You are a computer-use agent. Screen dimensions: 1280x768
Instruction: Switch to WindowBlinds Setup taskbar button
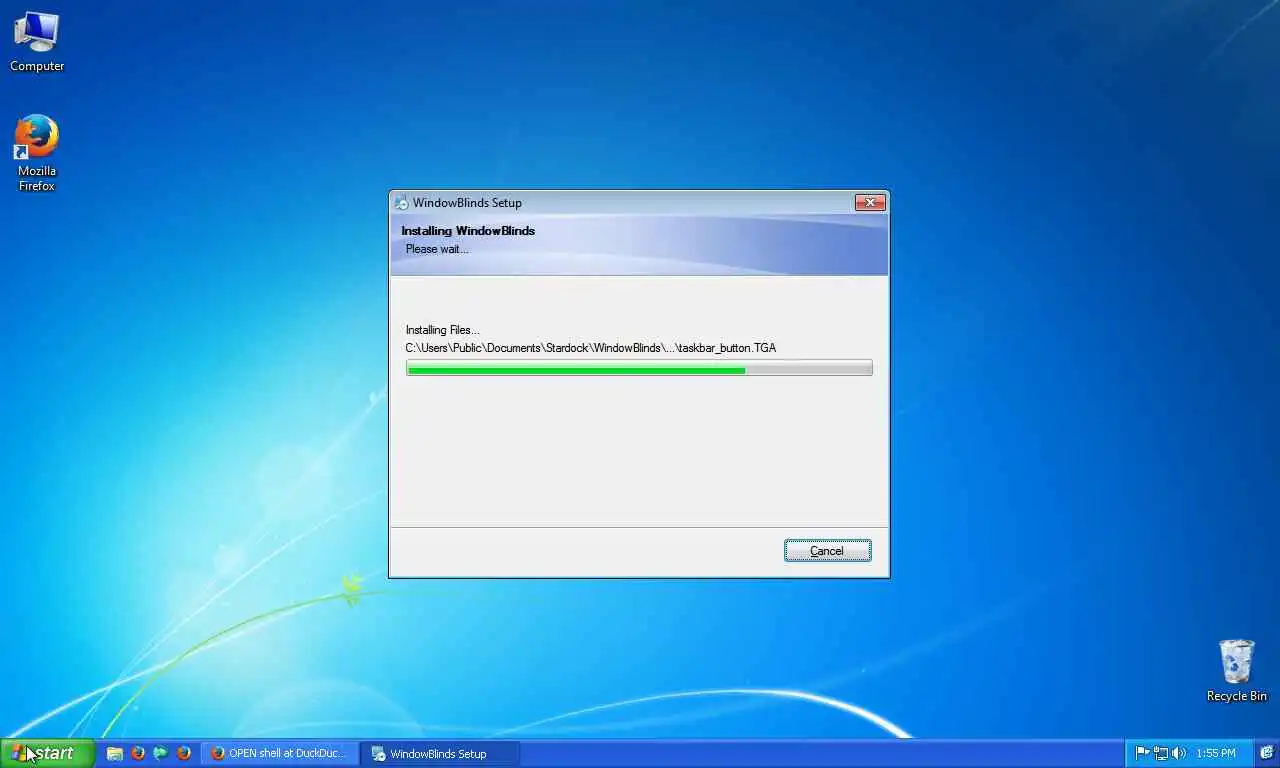[440, 754]
